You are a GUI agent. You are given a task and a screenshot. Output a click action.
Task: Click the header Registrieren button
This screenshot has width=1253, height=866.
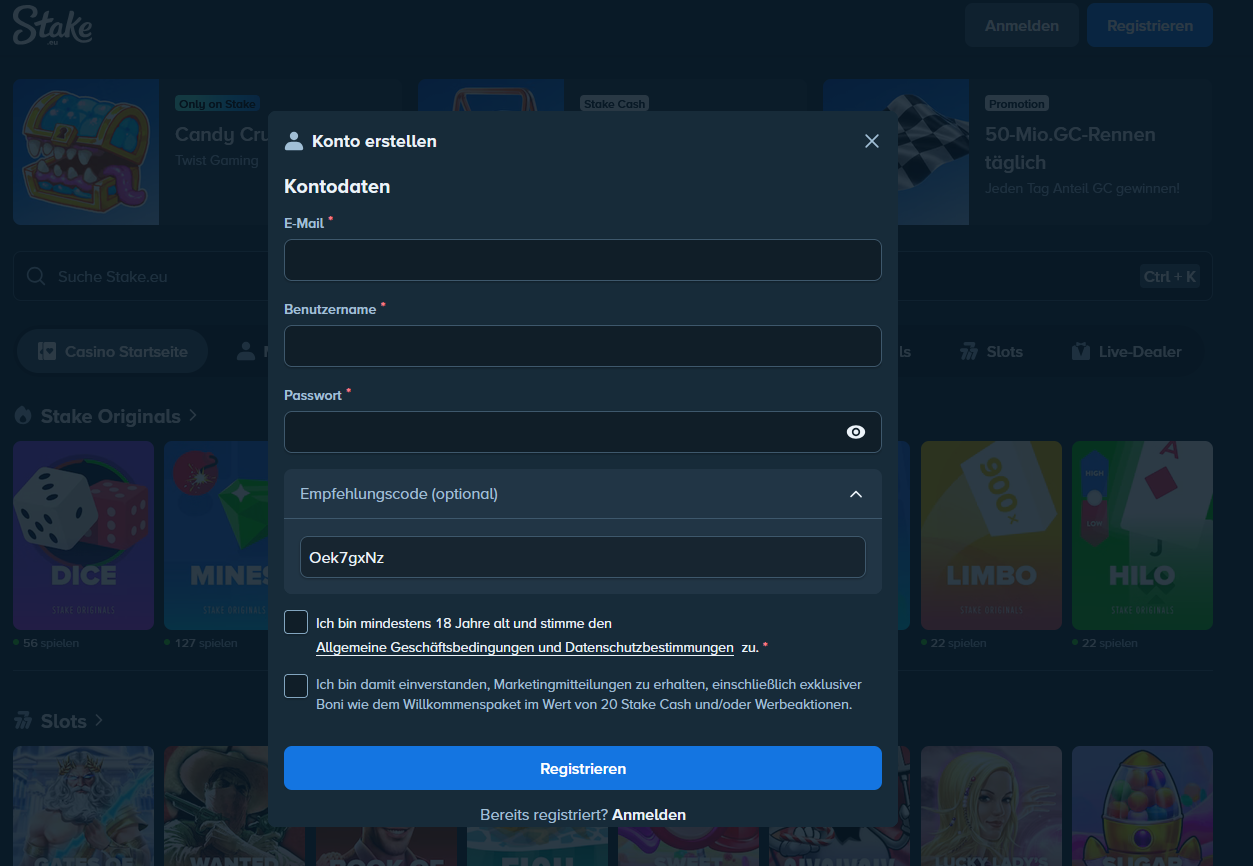[1150, 25]
